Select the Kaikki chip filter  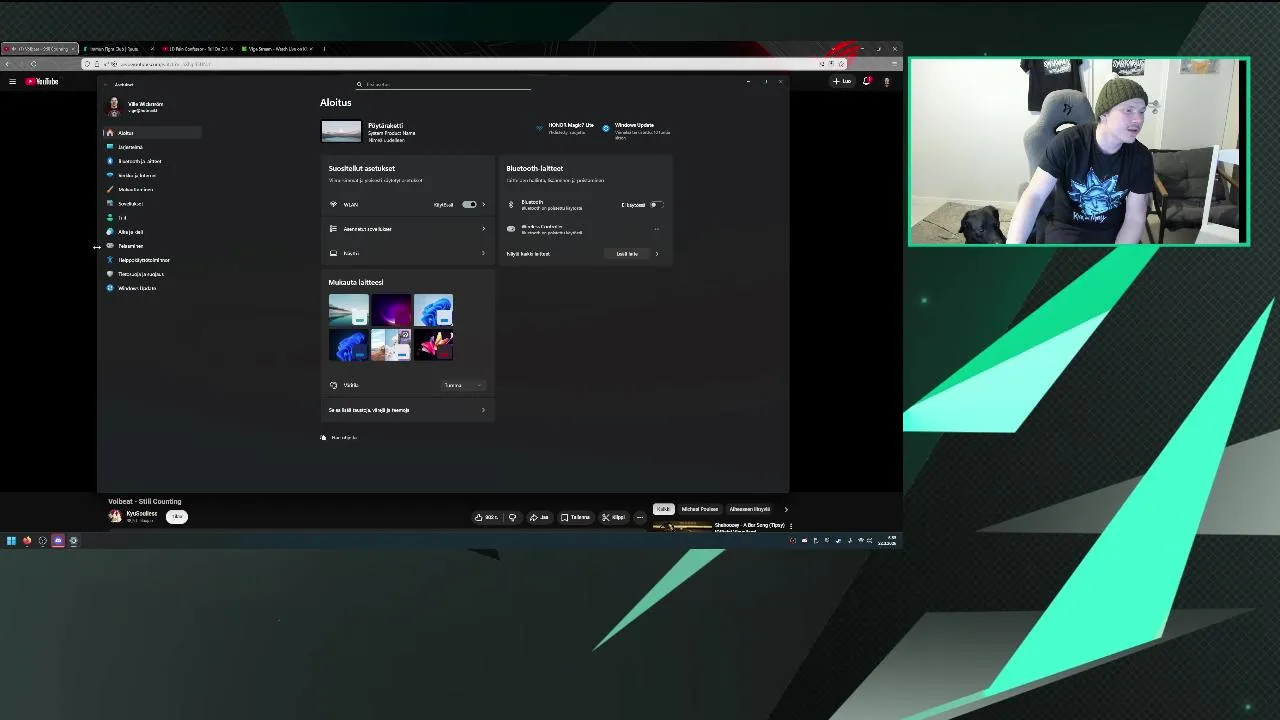664,509
